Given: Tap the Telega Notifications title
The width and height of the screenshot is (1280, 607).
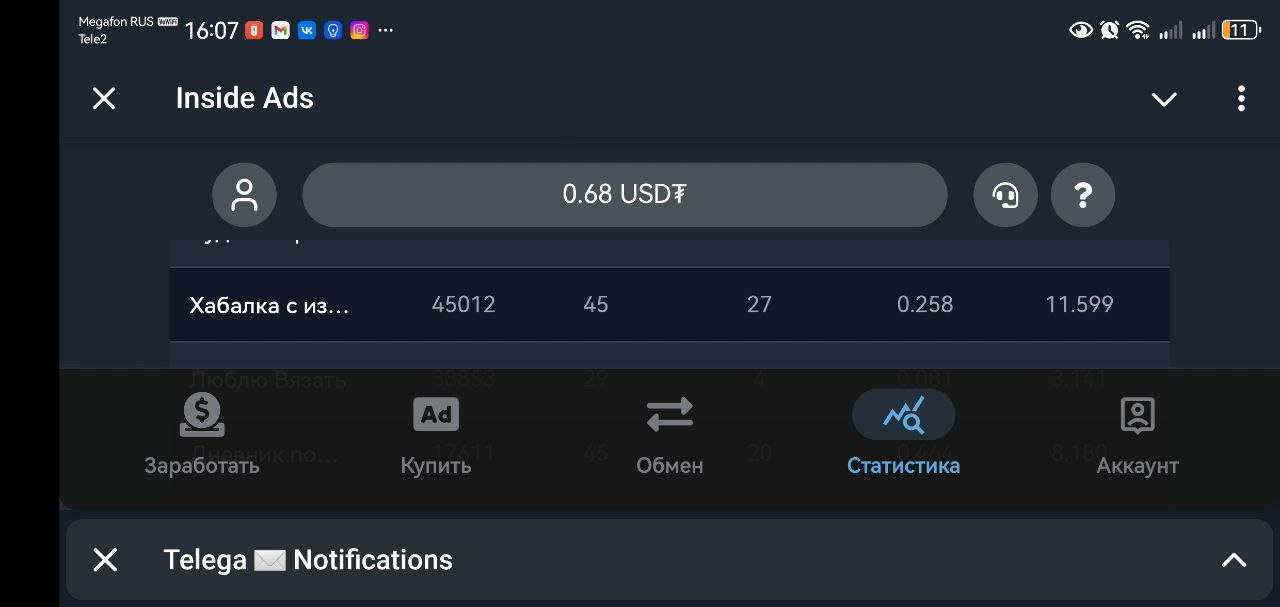Looking at the screenshot, I should (308, 560).
